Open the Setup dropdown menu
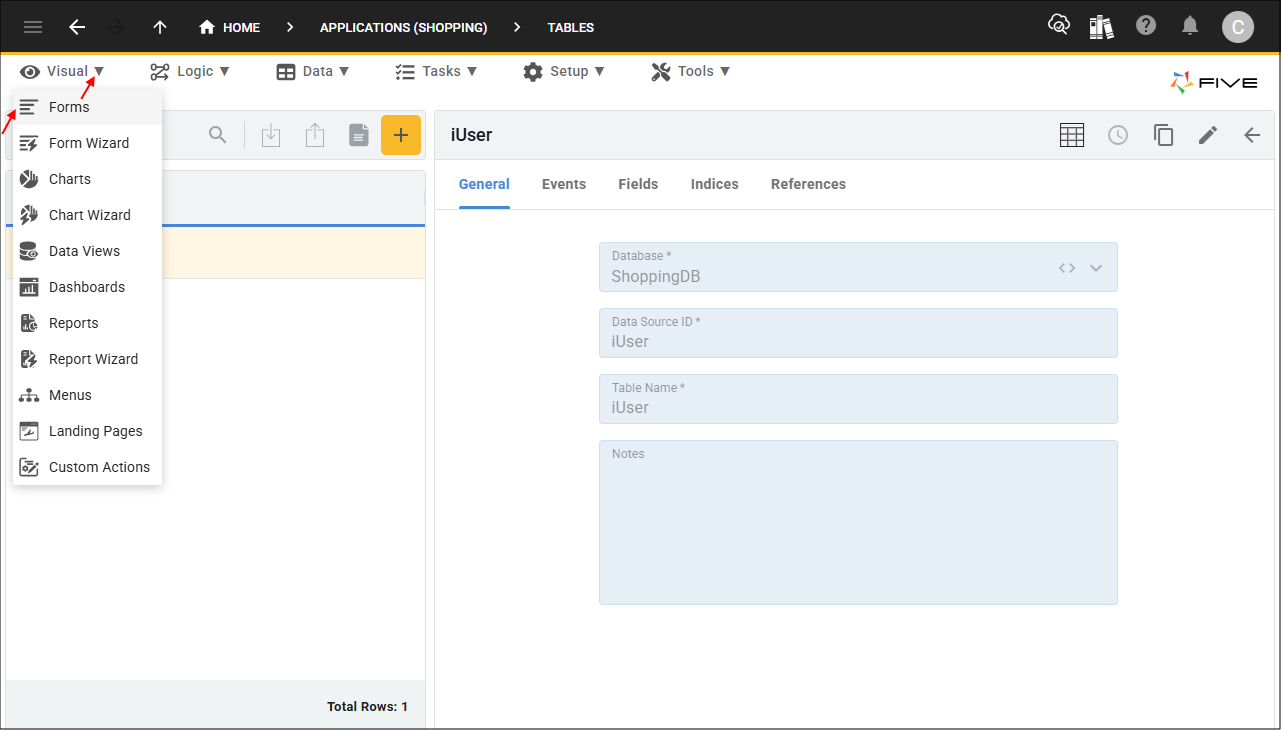The height and width of the screenshot is (730, 1281). point(564,71)
